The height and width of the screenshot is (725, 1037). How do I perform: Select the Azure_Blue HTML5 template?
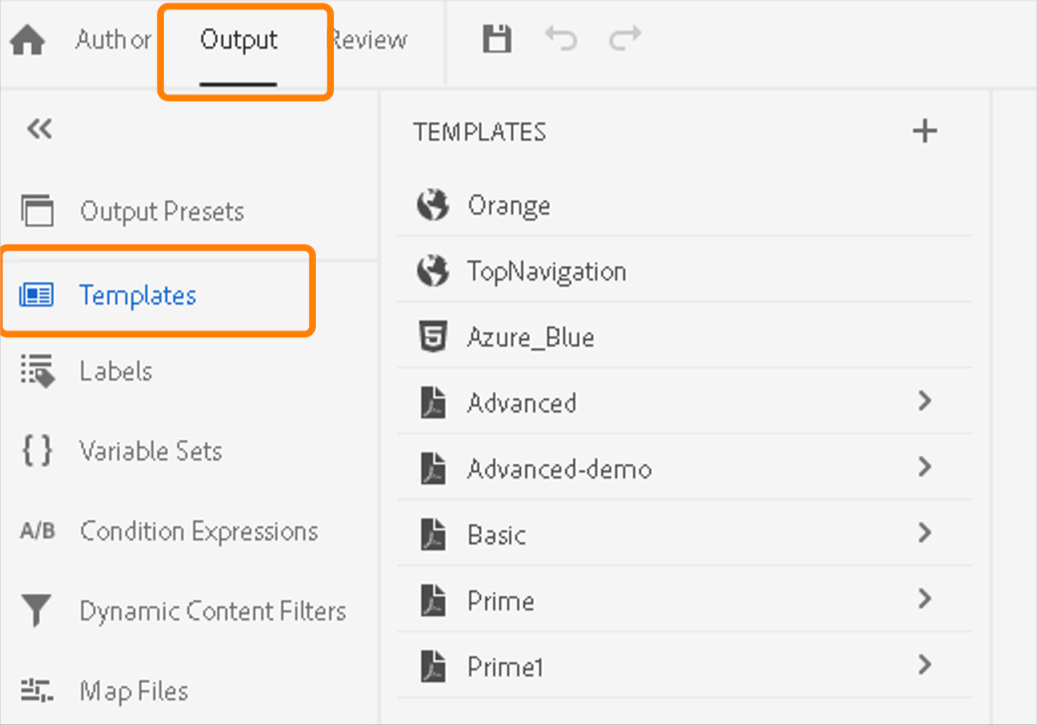pos(530,338)
